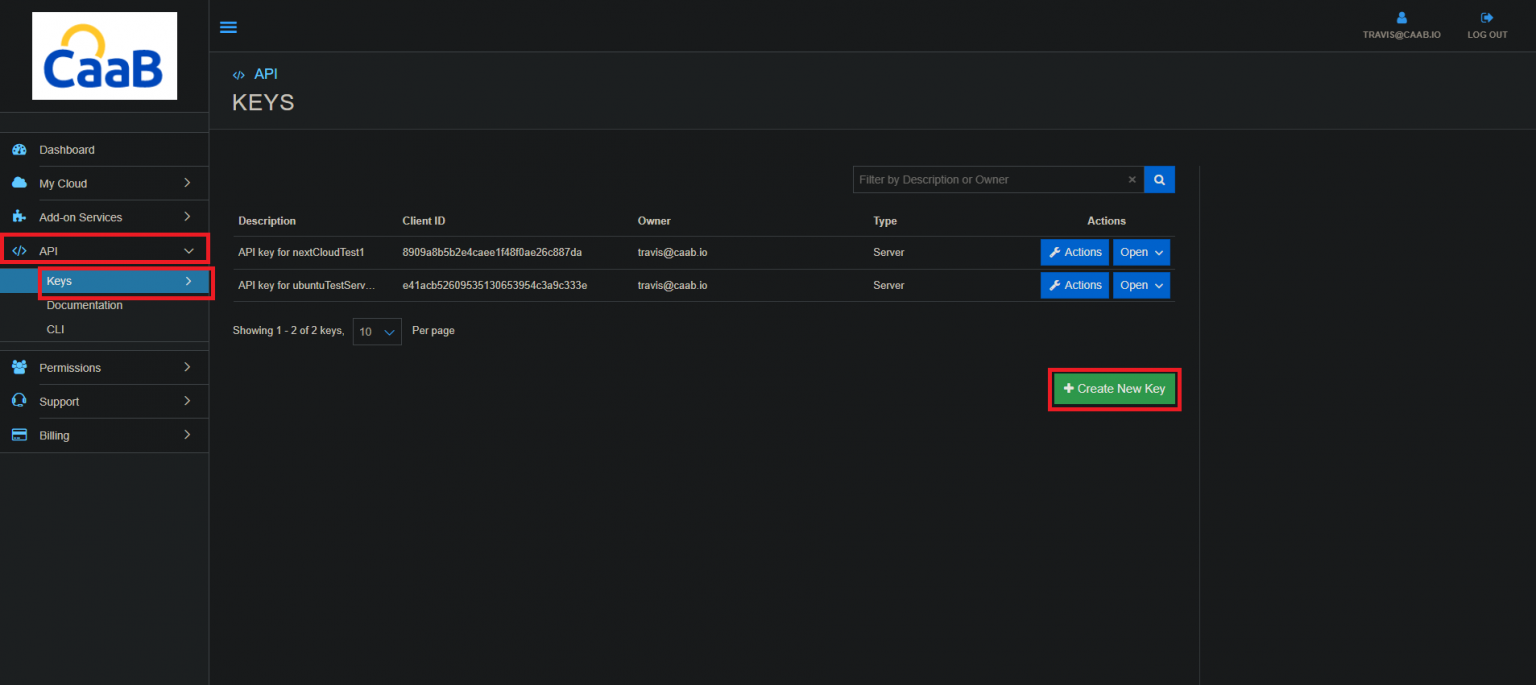Open the Actions wrench menu for nextCloudTest1
The height and width of the screenshot is (685, 1536).
point(1074,252)
